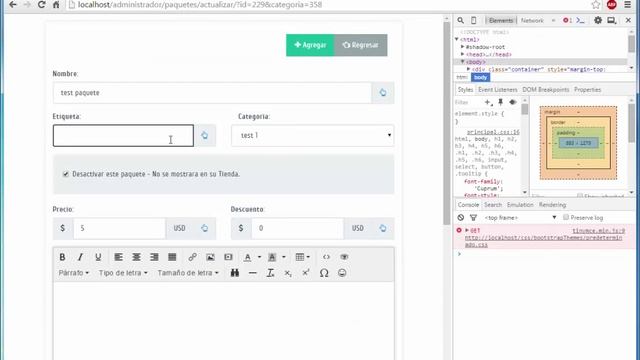This screenshot has height=360, width=640.
Task: Insert special character omega icon
Action: (x=324, y=273)
